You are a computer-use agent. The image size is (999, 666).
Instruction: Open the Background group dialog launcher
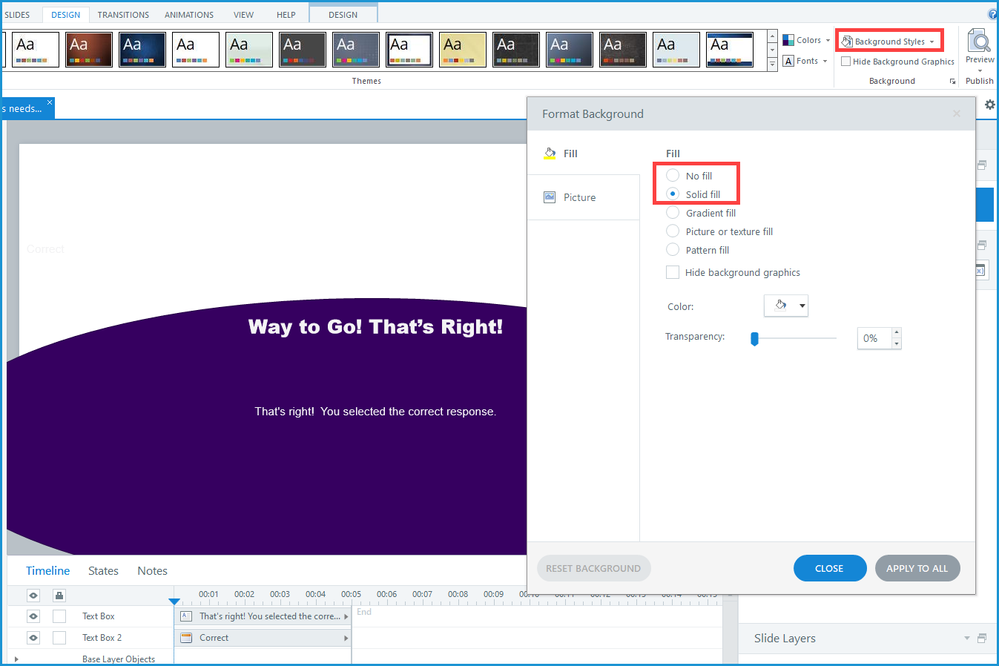(952, 81)
